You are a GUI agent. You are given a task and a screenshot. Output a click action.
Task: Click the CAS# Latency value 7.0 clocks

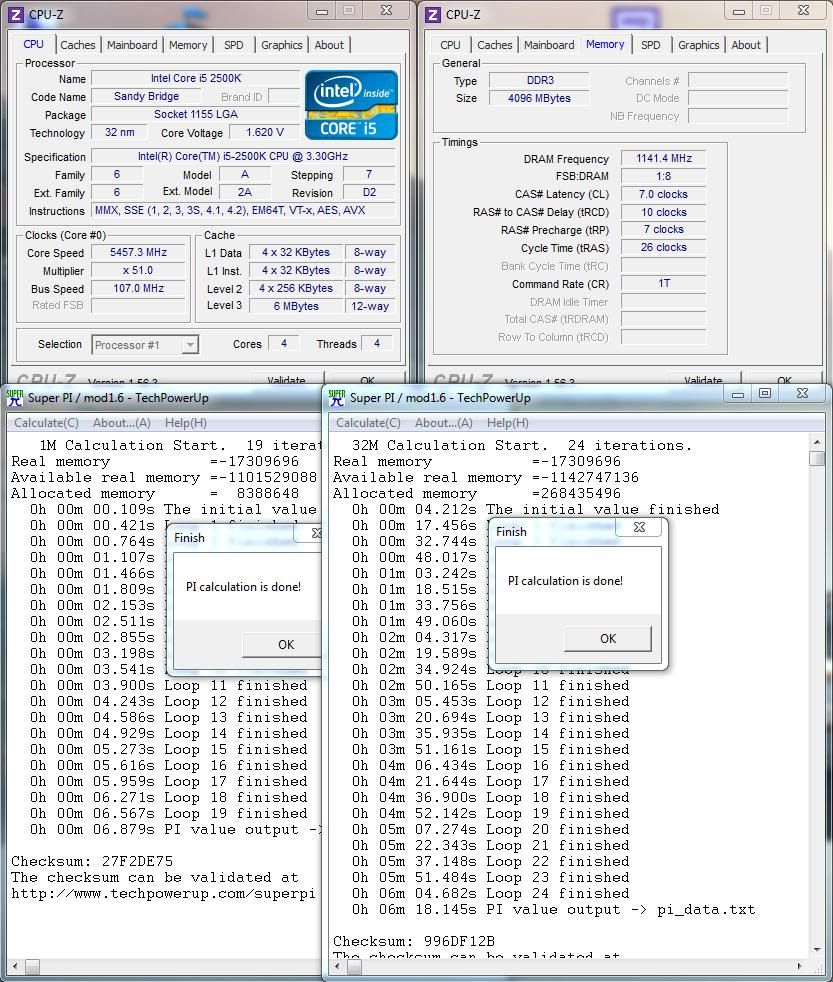click(664, 194)
